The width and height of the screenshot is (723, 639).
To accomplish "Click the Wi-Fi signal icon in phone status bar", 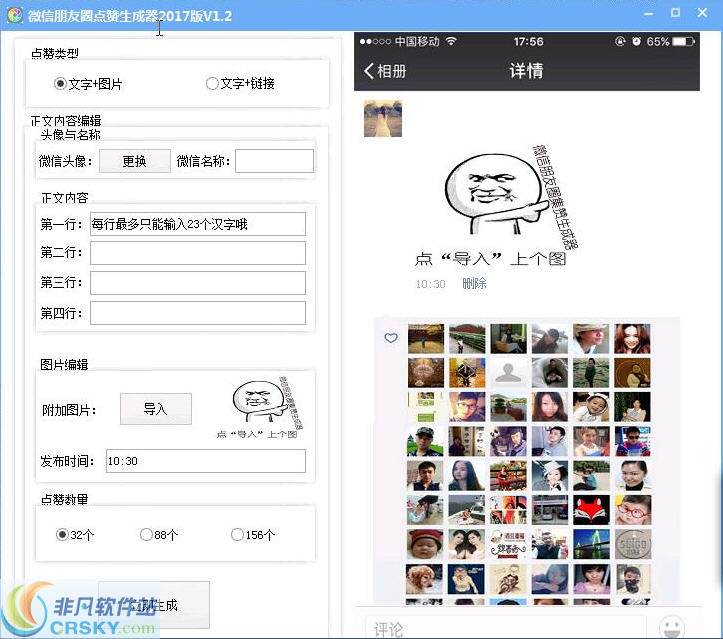I will click(x=451, y=41).
